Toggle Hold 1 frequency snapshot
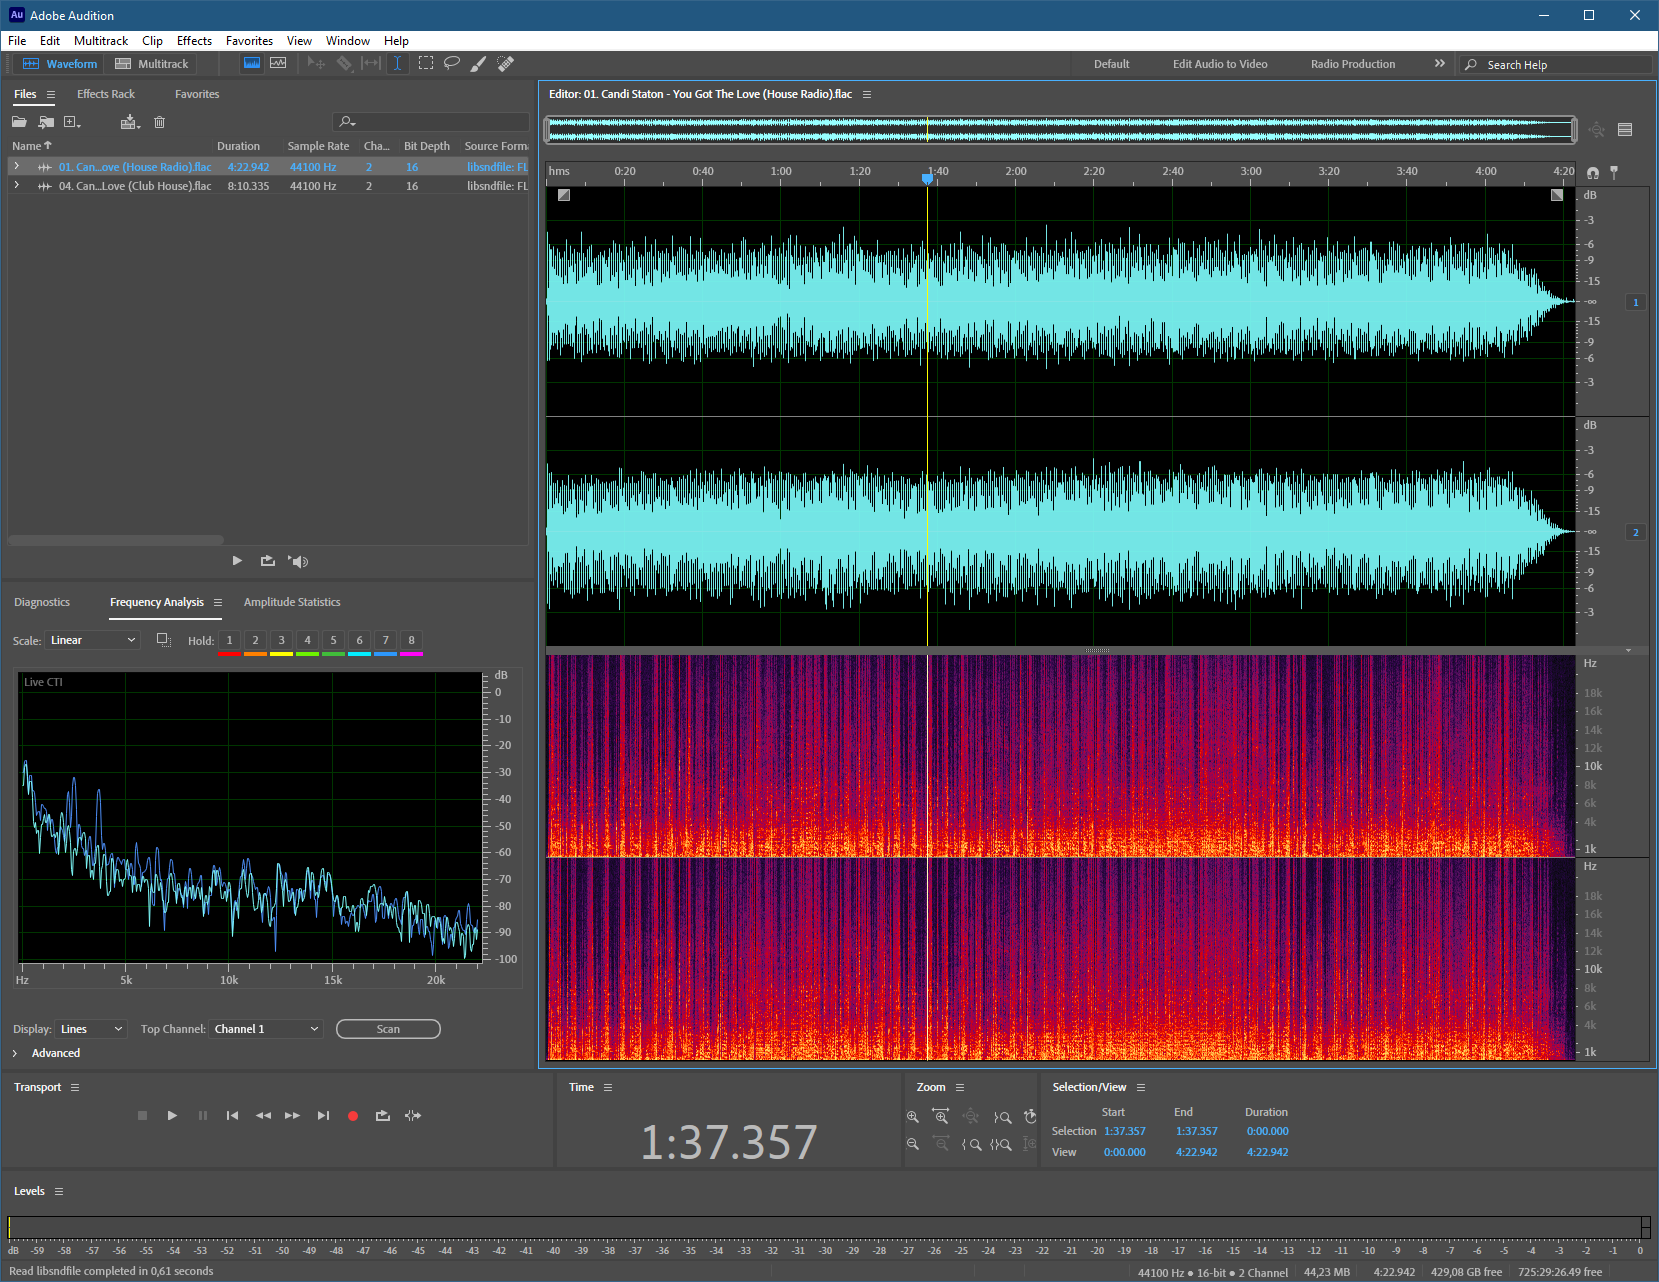1659x1282 pixels. coord(229,640)
